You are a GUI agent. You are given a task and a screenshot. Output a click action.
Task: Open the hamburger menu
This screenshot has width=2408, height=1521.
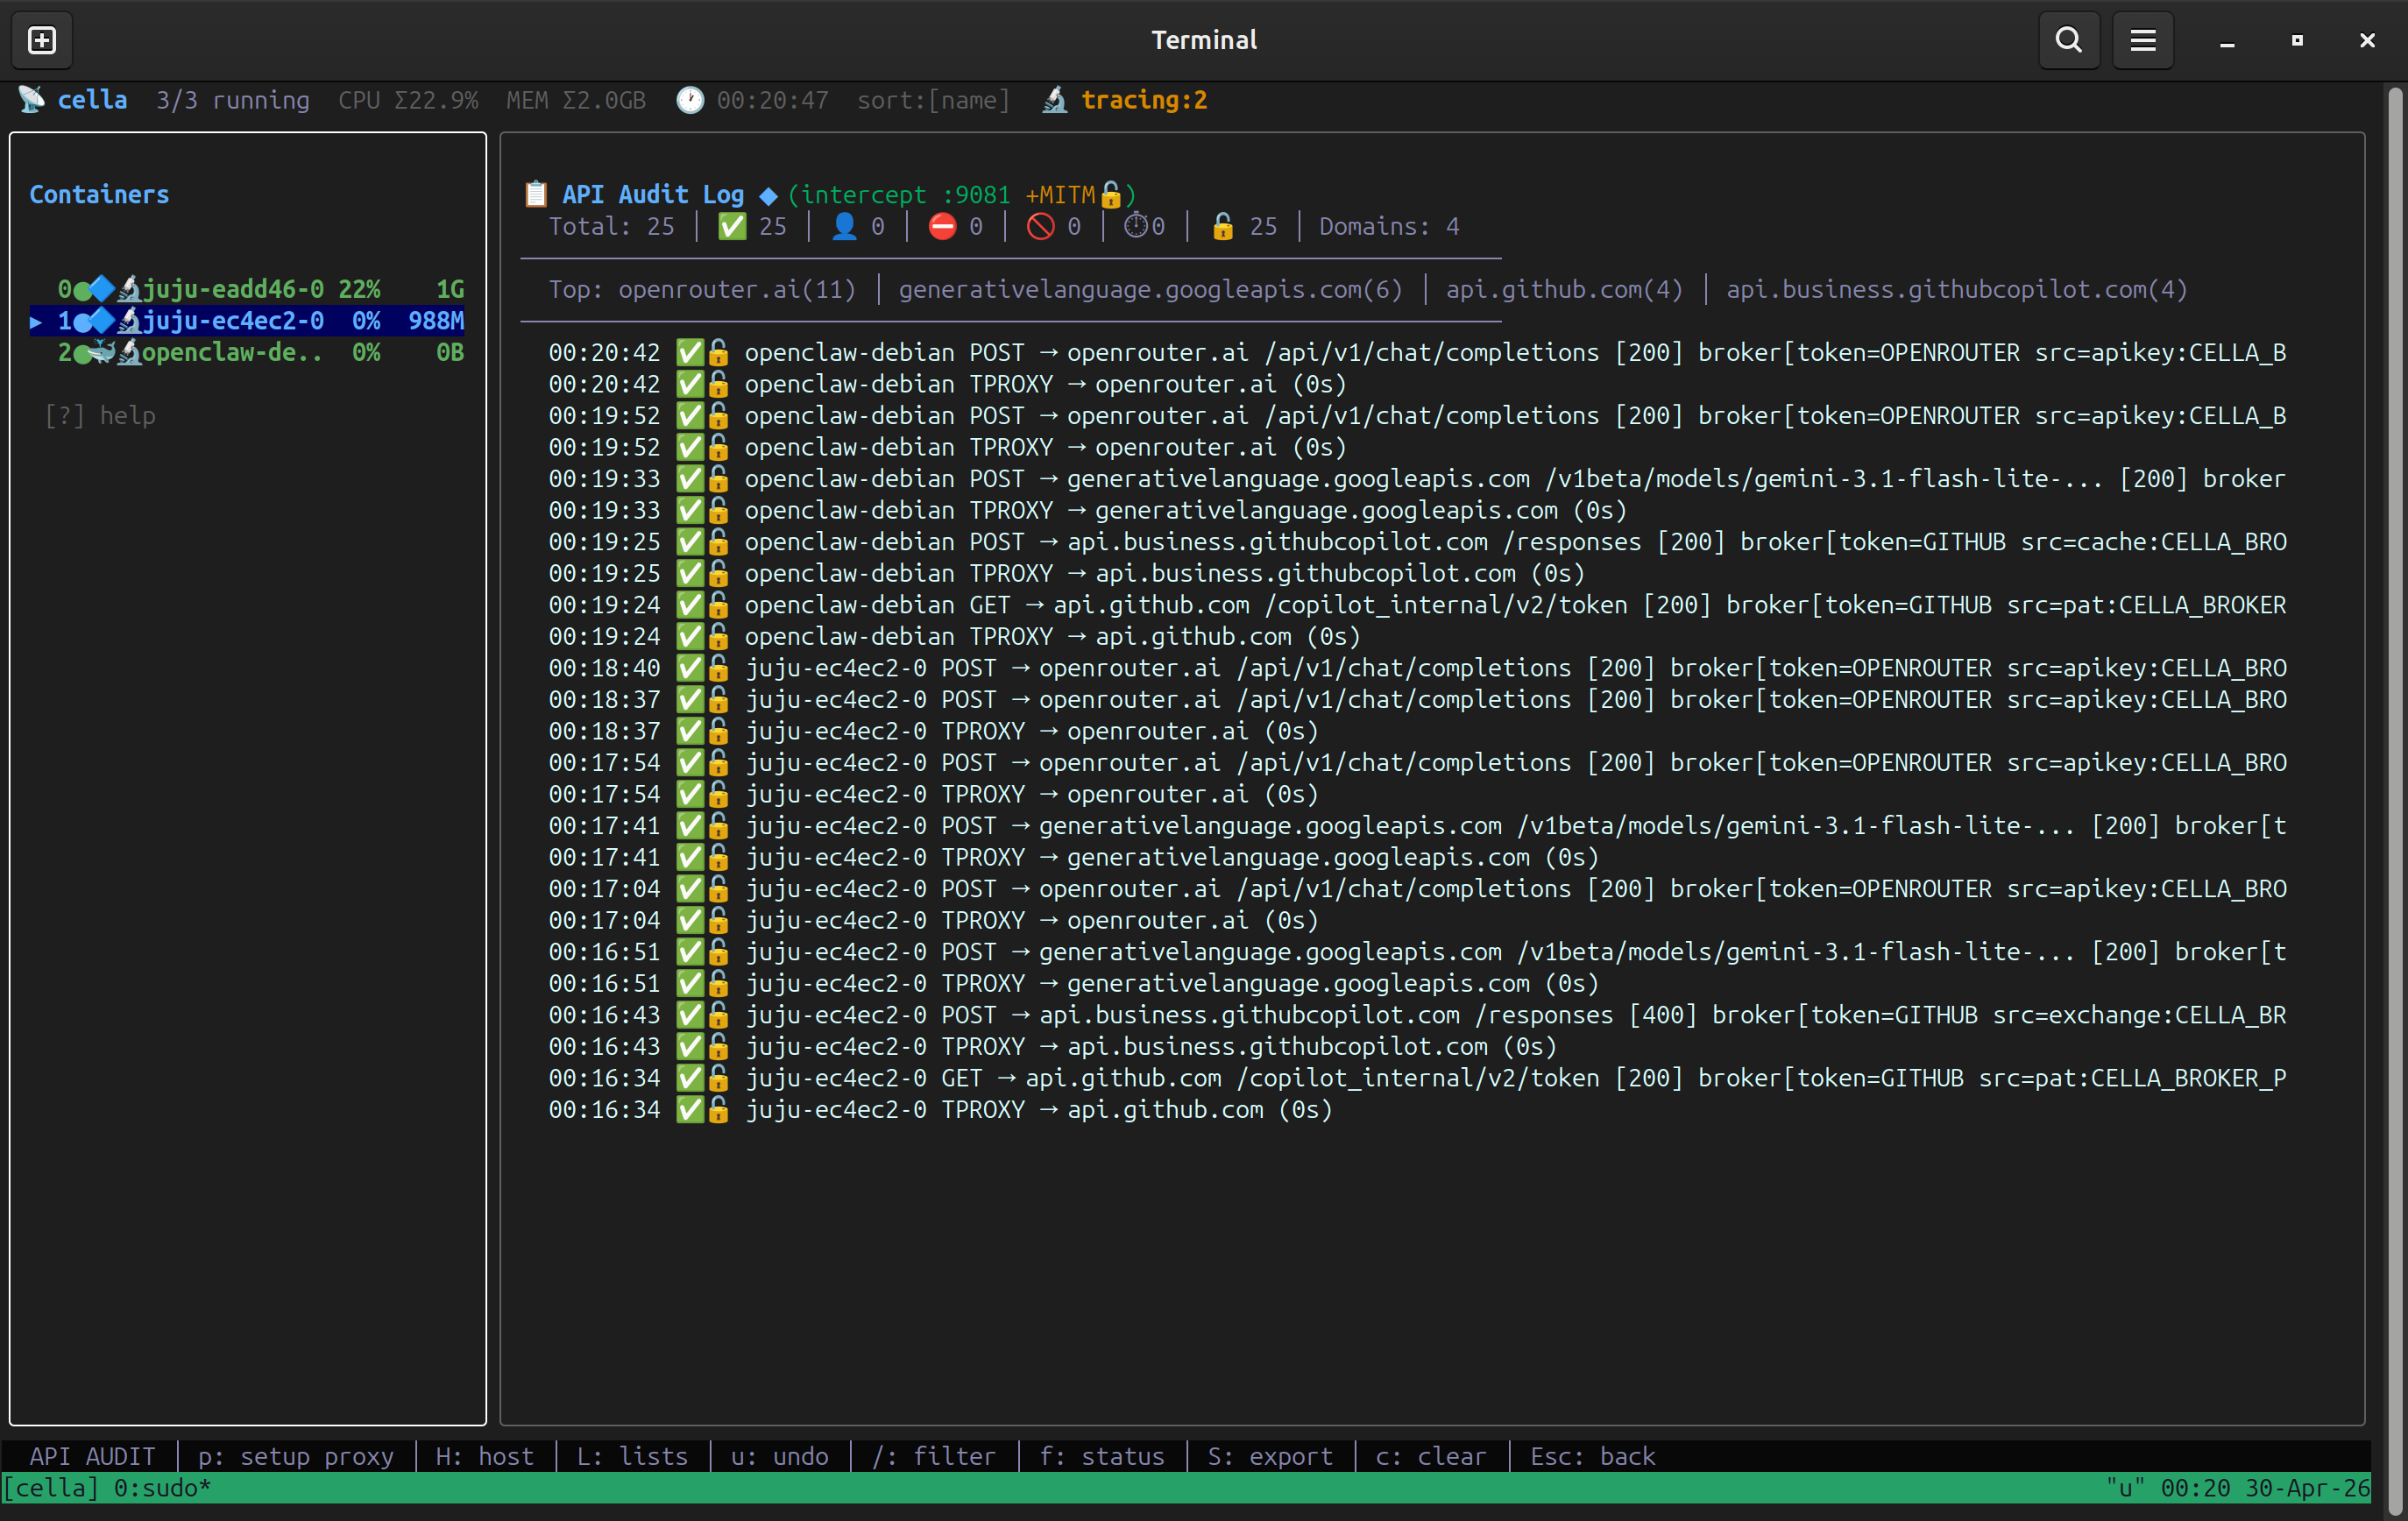click(x=2142, y=40)
